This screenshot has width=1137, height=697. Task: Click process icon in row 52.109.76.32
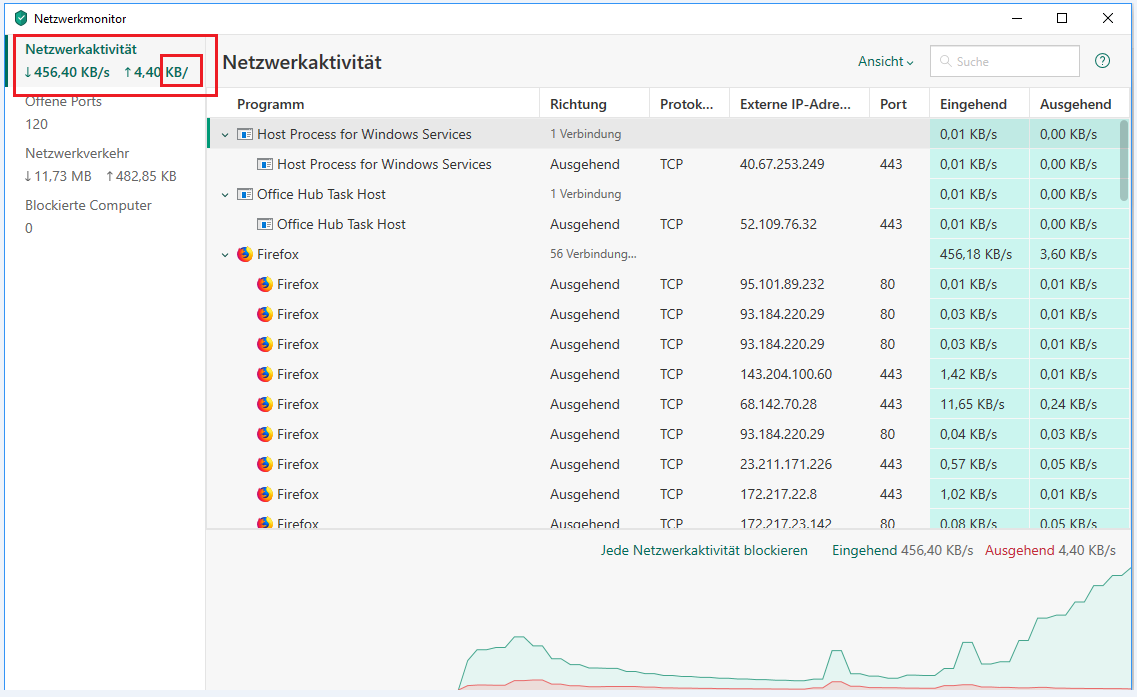tap(265, 225)
